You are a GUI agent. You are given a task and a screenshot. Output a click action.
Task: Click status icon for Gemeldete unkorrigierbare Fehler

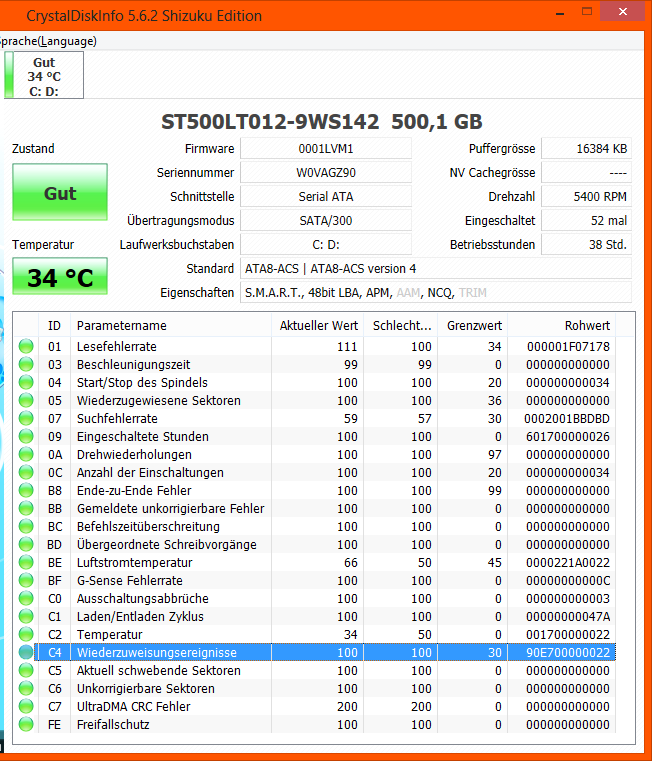tap(26, 508)
